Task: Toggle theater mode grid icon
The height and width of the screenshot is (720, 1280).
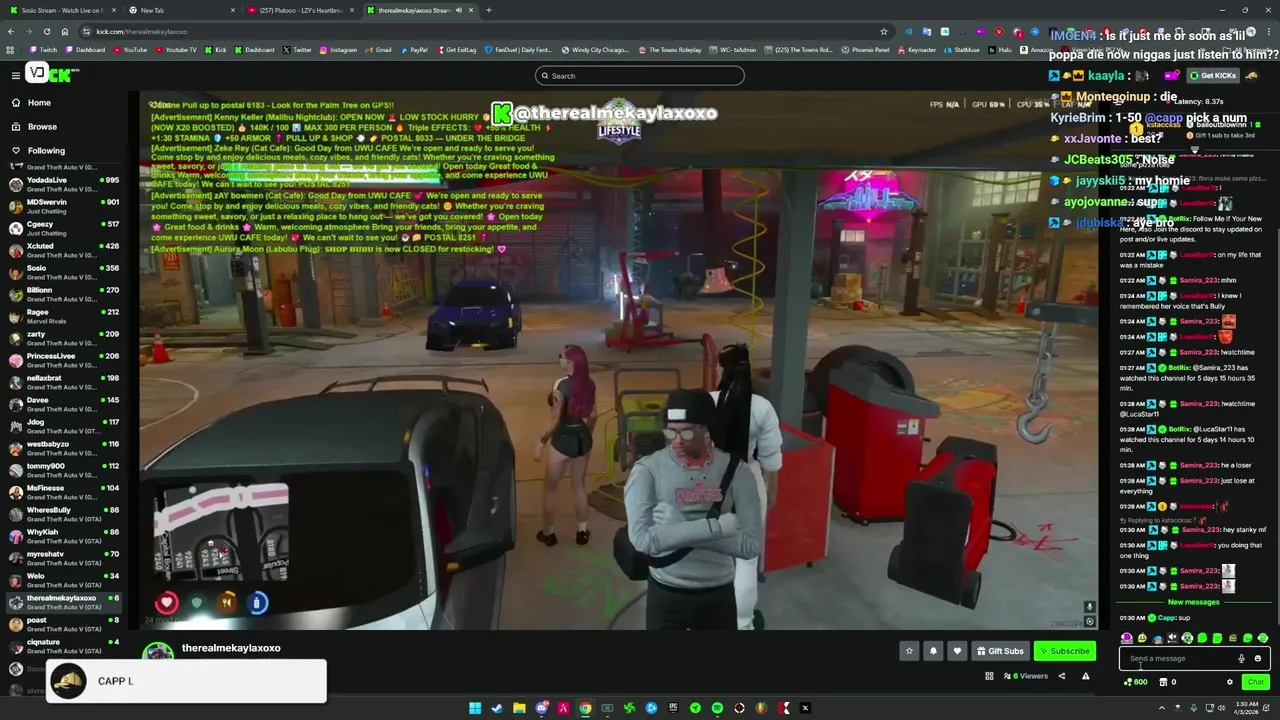Action: pyautogui.click(x=989, y=676)
